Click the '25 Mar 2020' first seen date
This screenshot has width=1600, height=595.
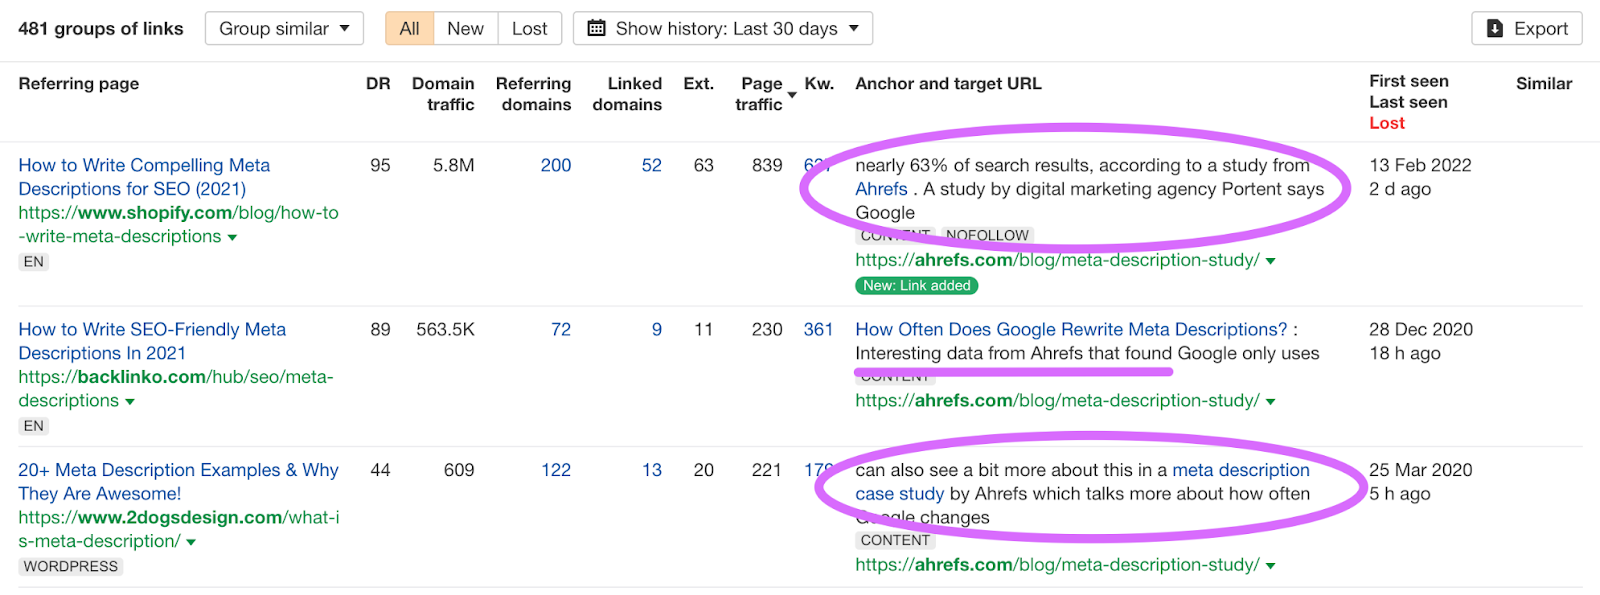(x=1421, y=470)
